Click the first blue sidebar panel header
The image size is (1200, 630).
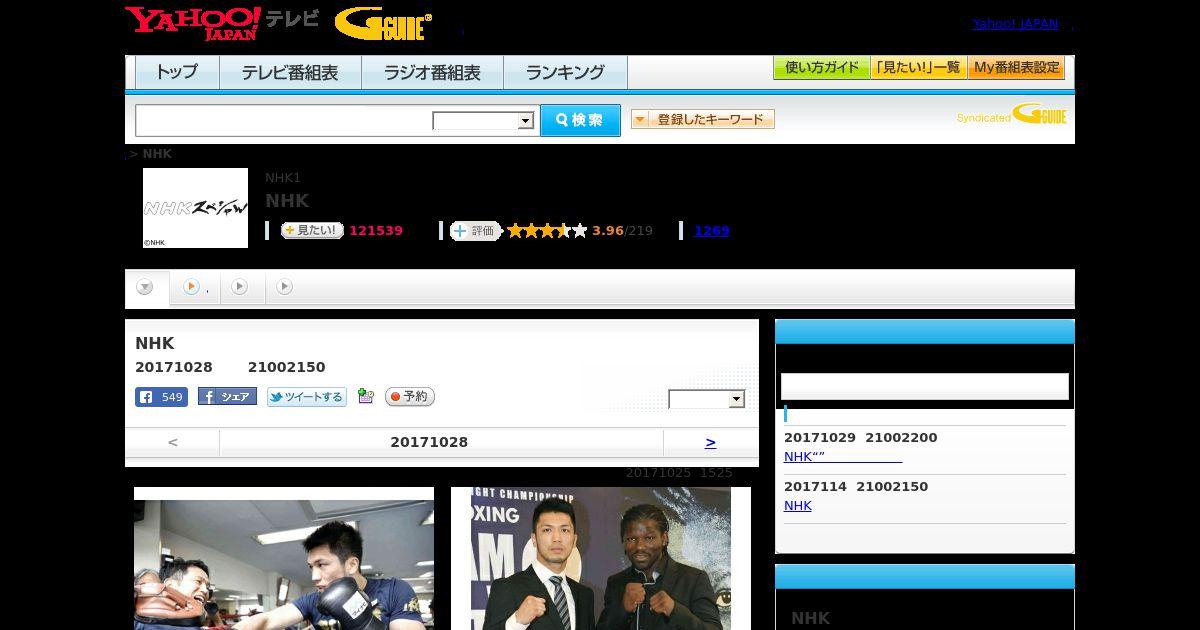tap(925, 332)
